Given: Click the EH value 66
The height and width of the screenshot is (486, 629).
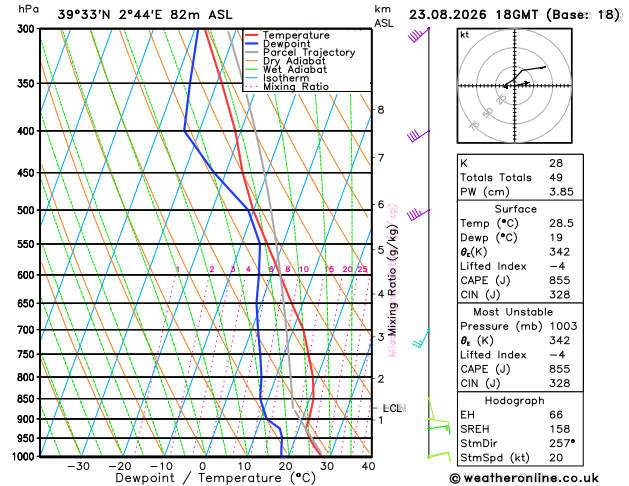Looking at the screenshot, I should tap(556, 415).
